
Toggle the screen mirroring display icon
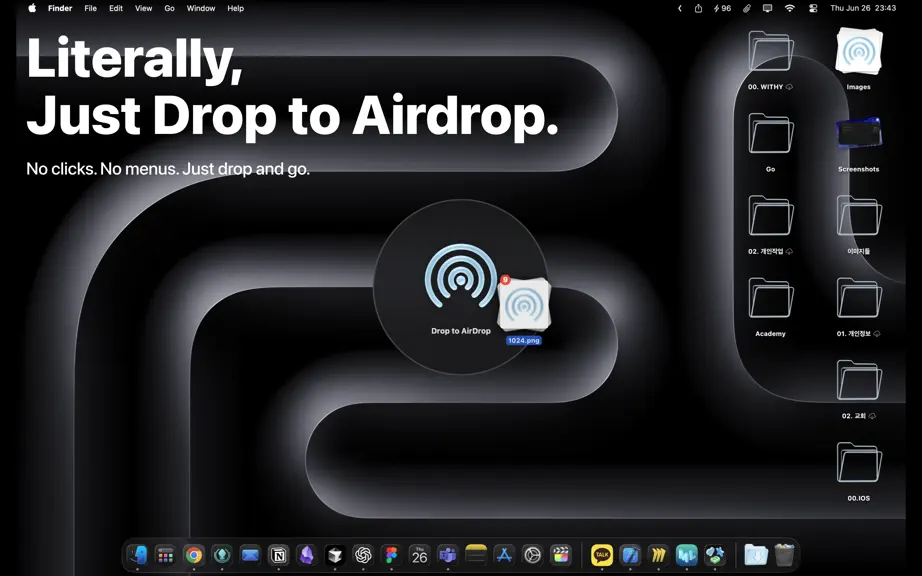click(767, 8)
